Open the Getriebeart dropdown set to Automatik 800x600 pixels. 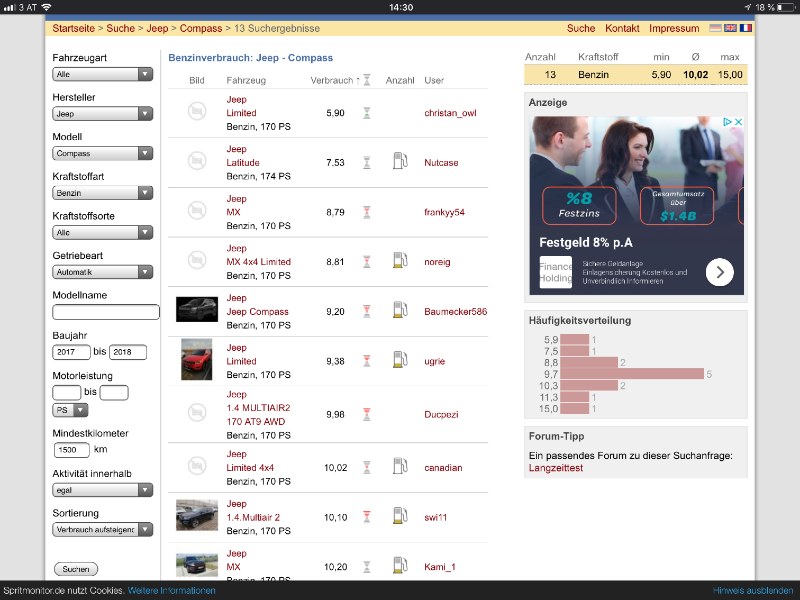tap(102, 272)
